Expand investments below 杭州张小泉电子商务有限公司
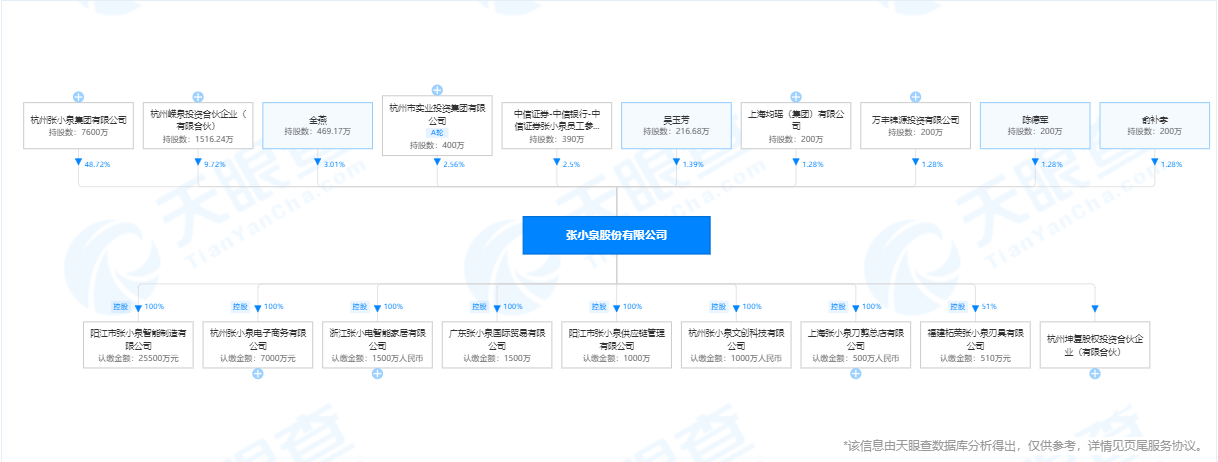The image size is (1218, 462). click(258, 373)
